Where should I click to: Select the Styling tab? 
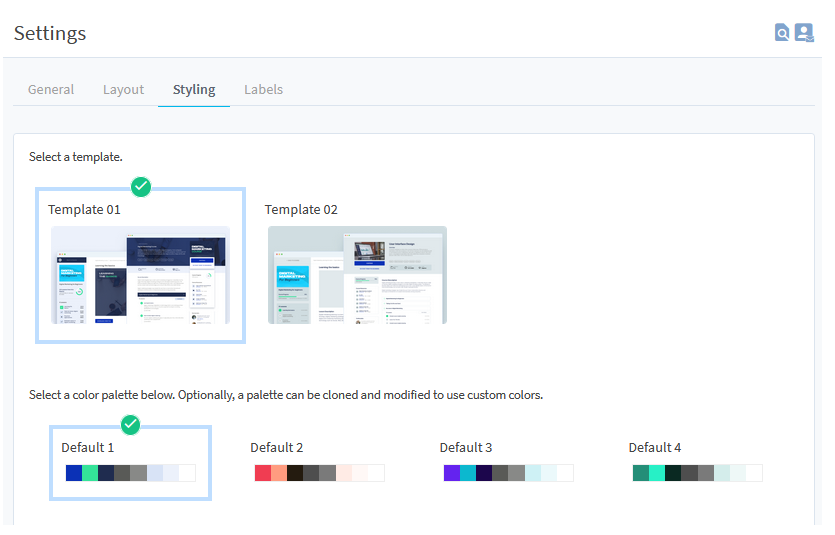pyautogui.click(x=194, y=89)
